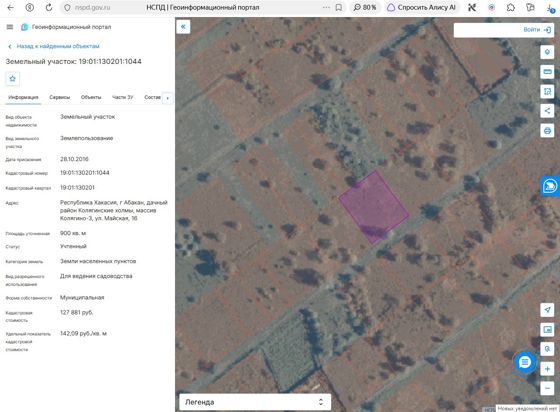The height and width of the screenshot is (412, 560).
Task: Reload the page with the refresh icon
Action: pos(49,7)
